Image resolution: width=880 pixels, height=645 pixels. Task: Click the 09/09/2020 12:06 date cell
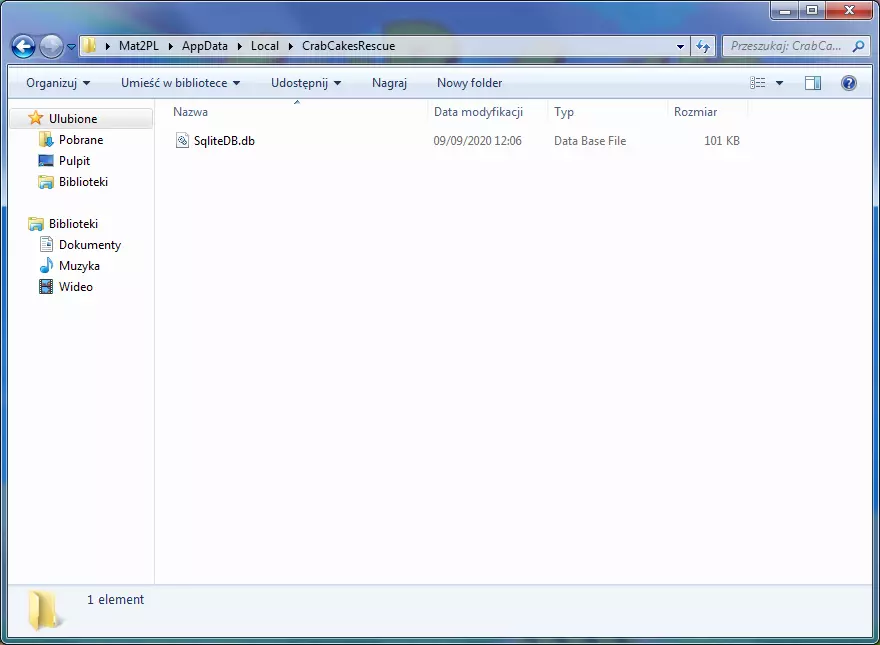[x=478, y=141]
